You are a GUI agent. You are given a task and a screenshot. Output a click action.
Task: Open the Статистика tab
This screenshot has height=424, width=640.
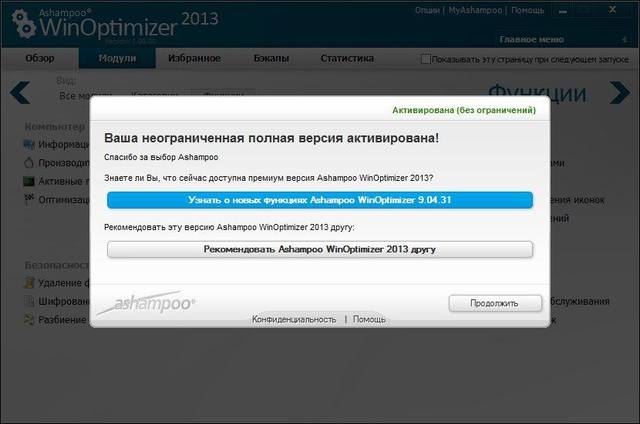tap(347, 58)
